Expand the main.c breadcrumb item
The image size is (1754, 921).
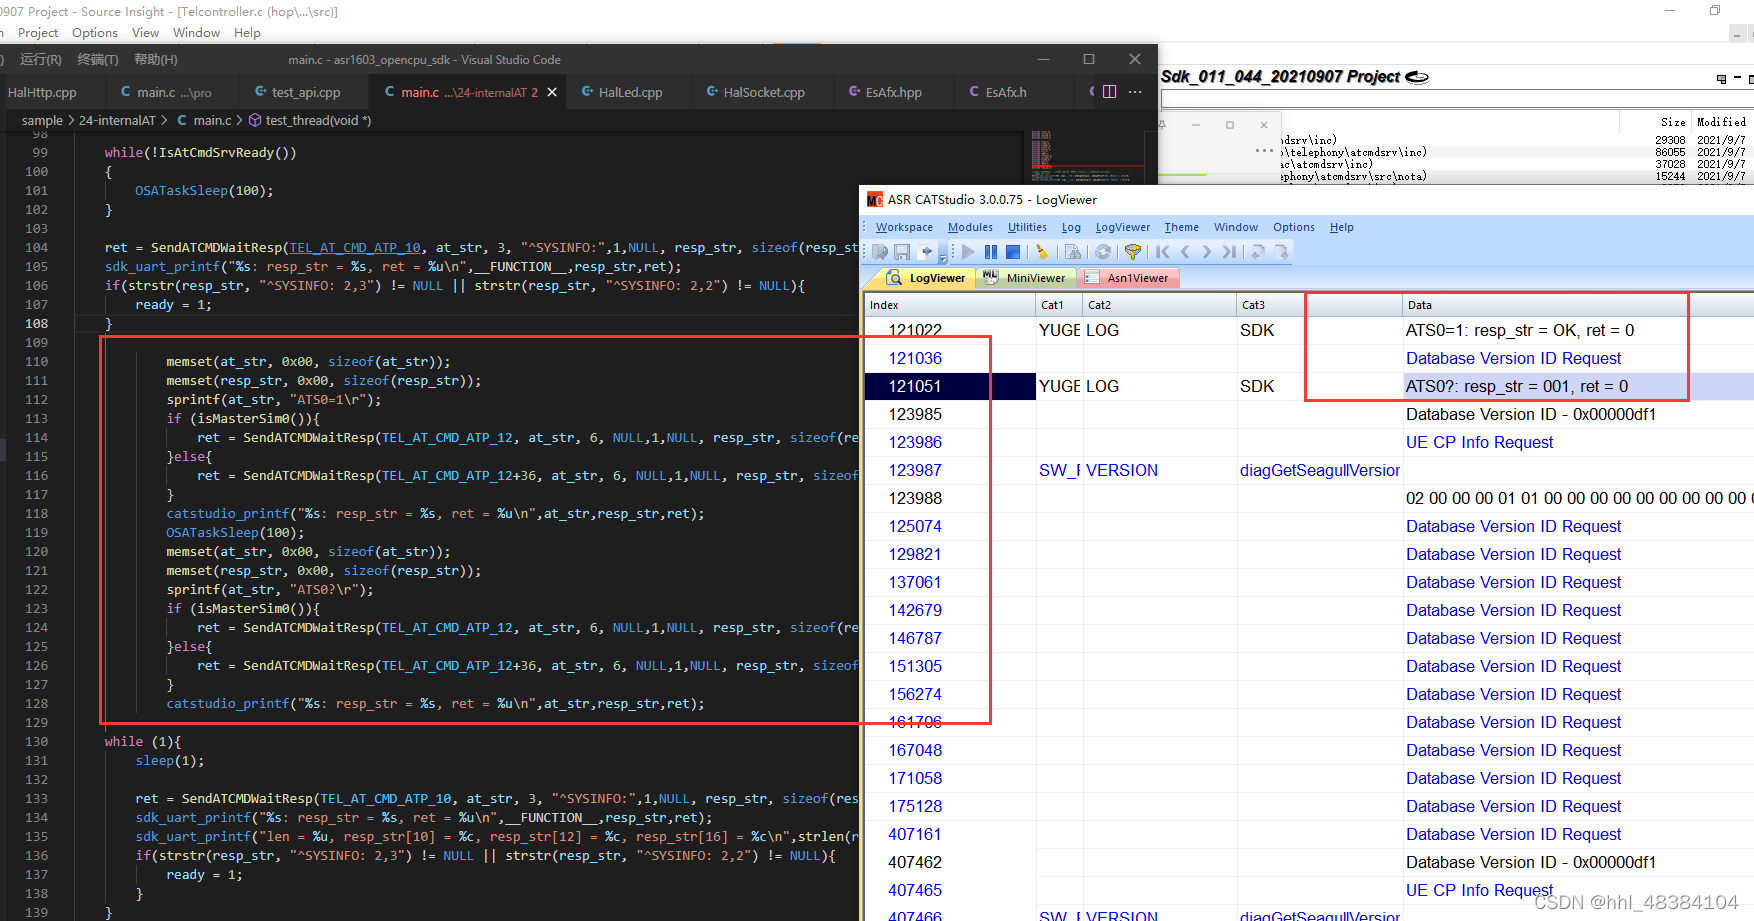(204, 120)
